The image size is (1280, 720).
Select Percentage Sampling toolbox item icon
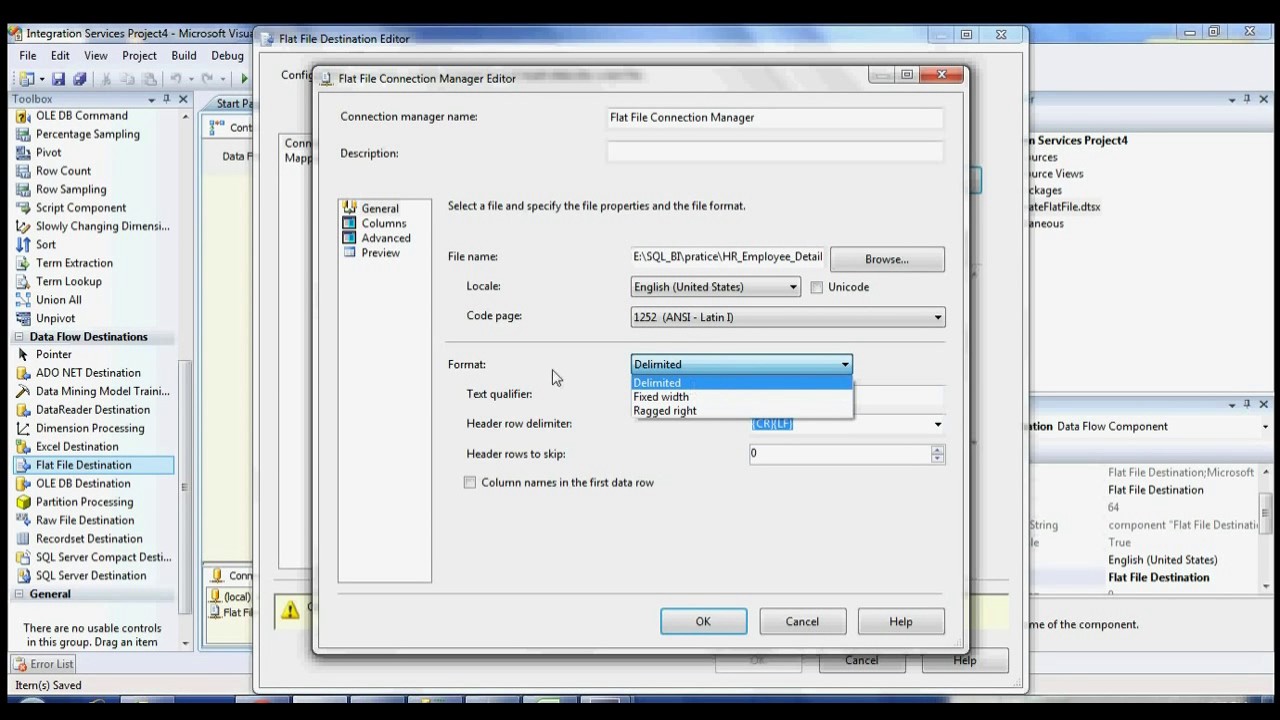pyautogui.click(x=24, y=134)
